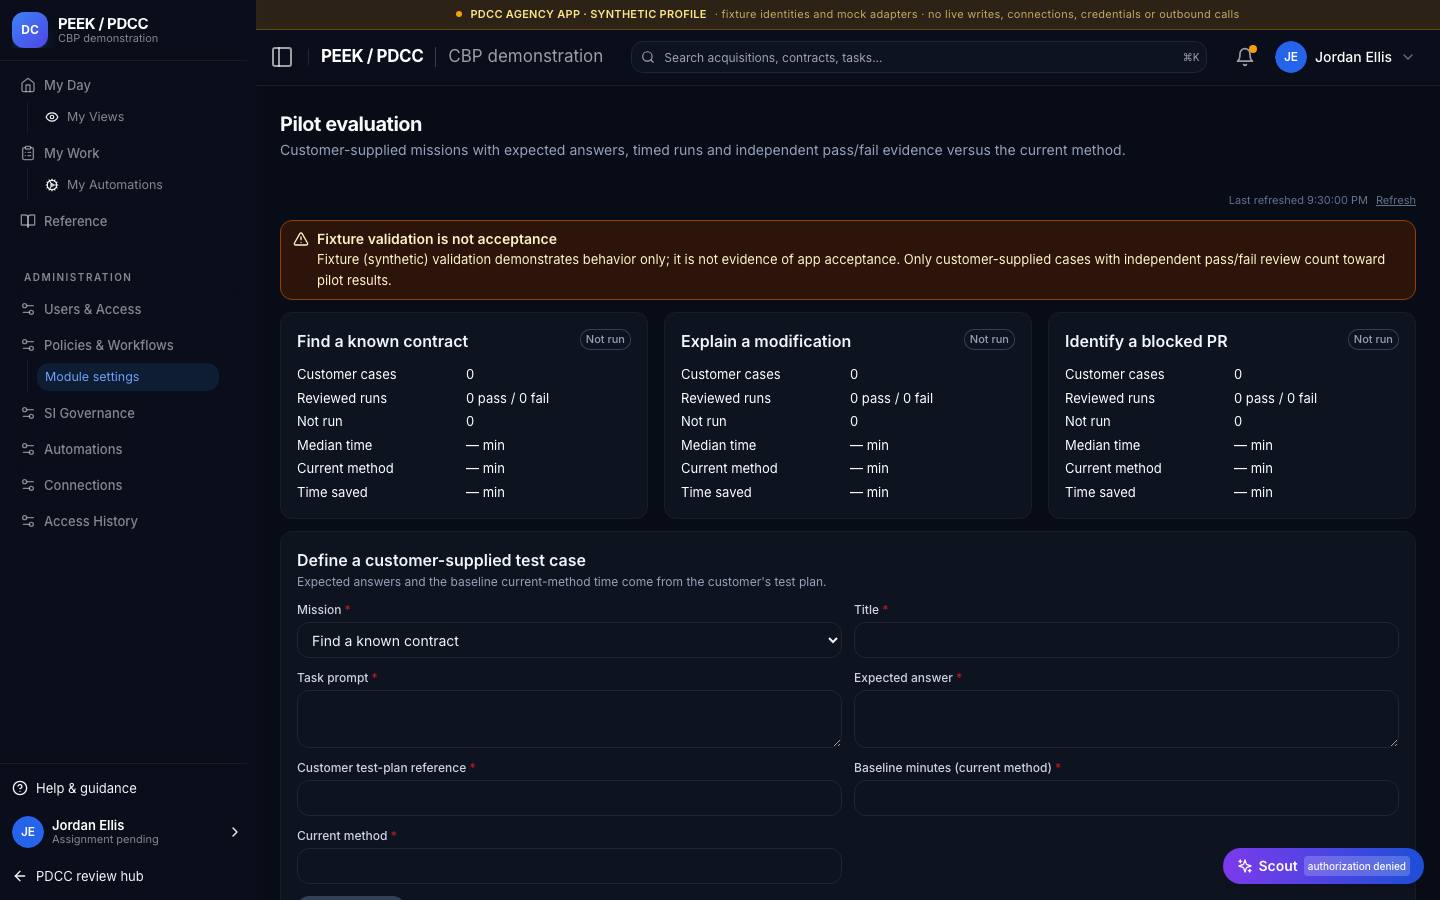Click the warning triangle in fixture alert
1440x900 pixels.
(x=300, y=239)
